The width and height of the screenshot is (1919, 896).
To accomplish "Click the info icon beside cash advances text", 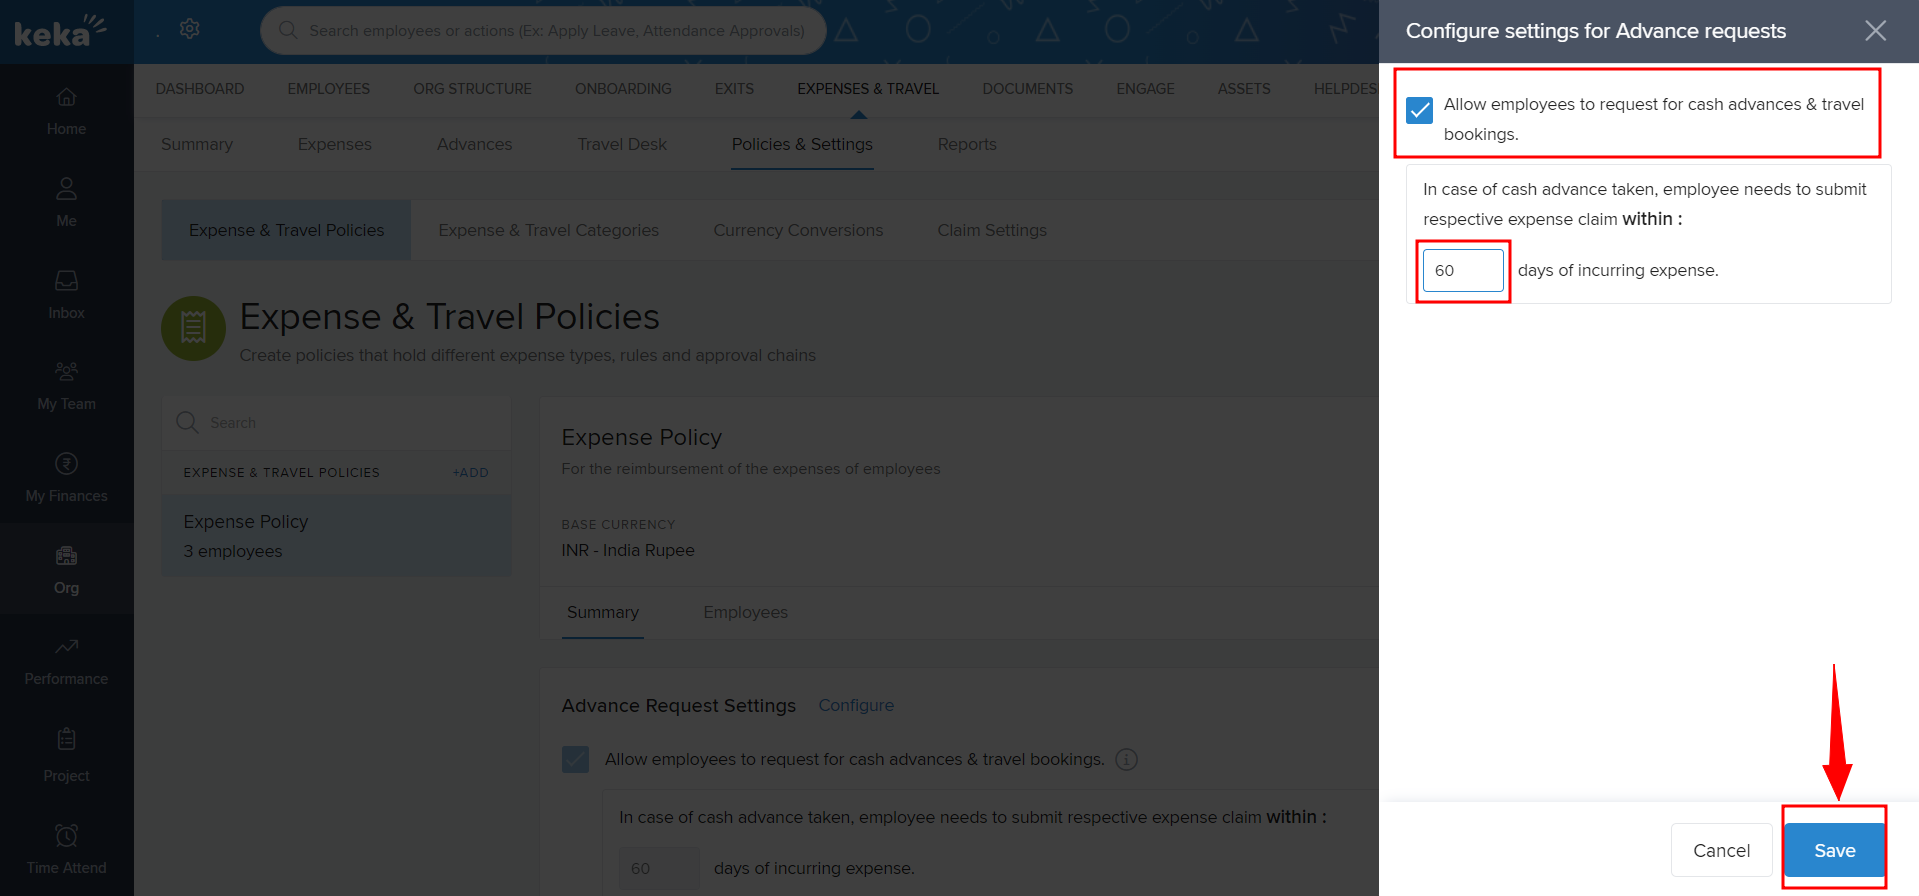I will pyautogui.click(x=1126, y=760).
